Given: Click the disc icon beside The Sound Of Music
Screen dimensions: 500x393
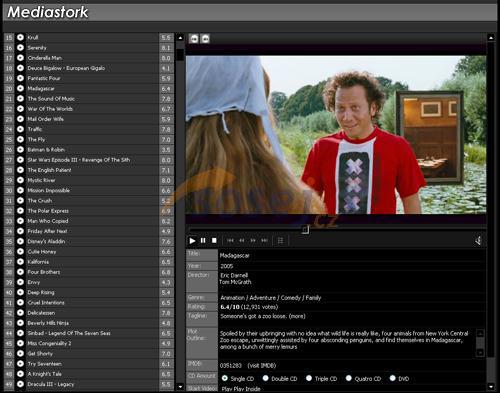Looking at the screenshot, I should coord(20,99).
